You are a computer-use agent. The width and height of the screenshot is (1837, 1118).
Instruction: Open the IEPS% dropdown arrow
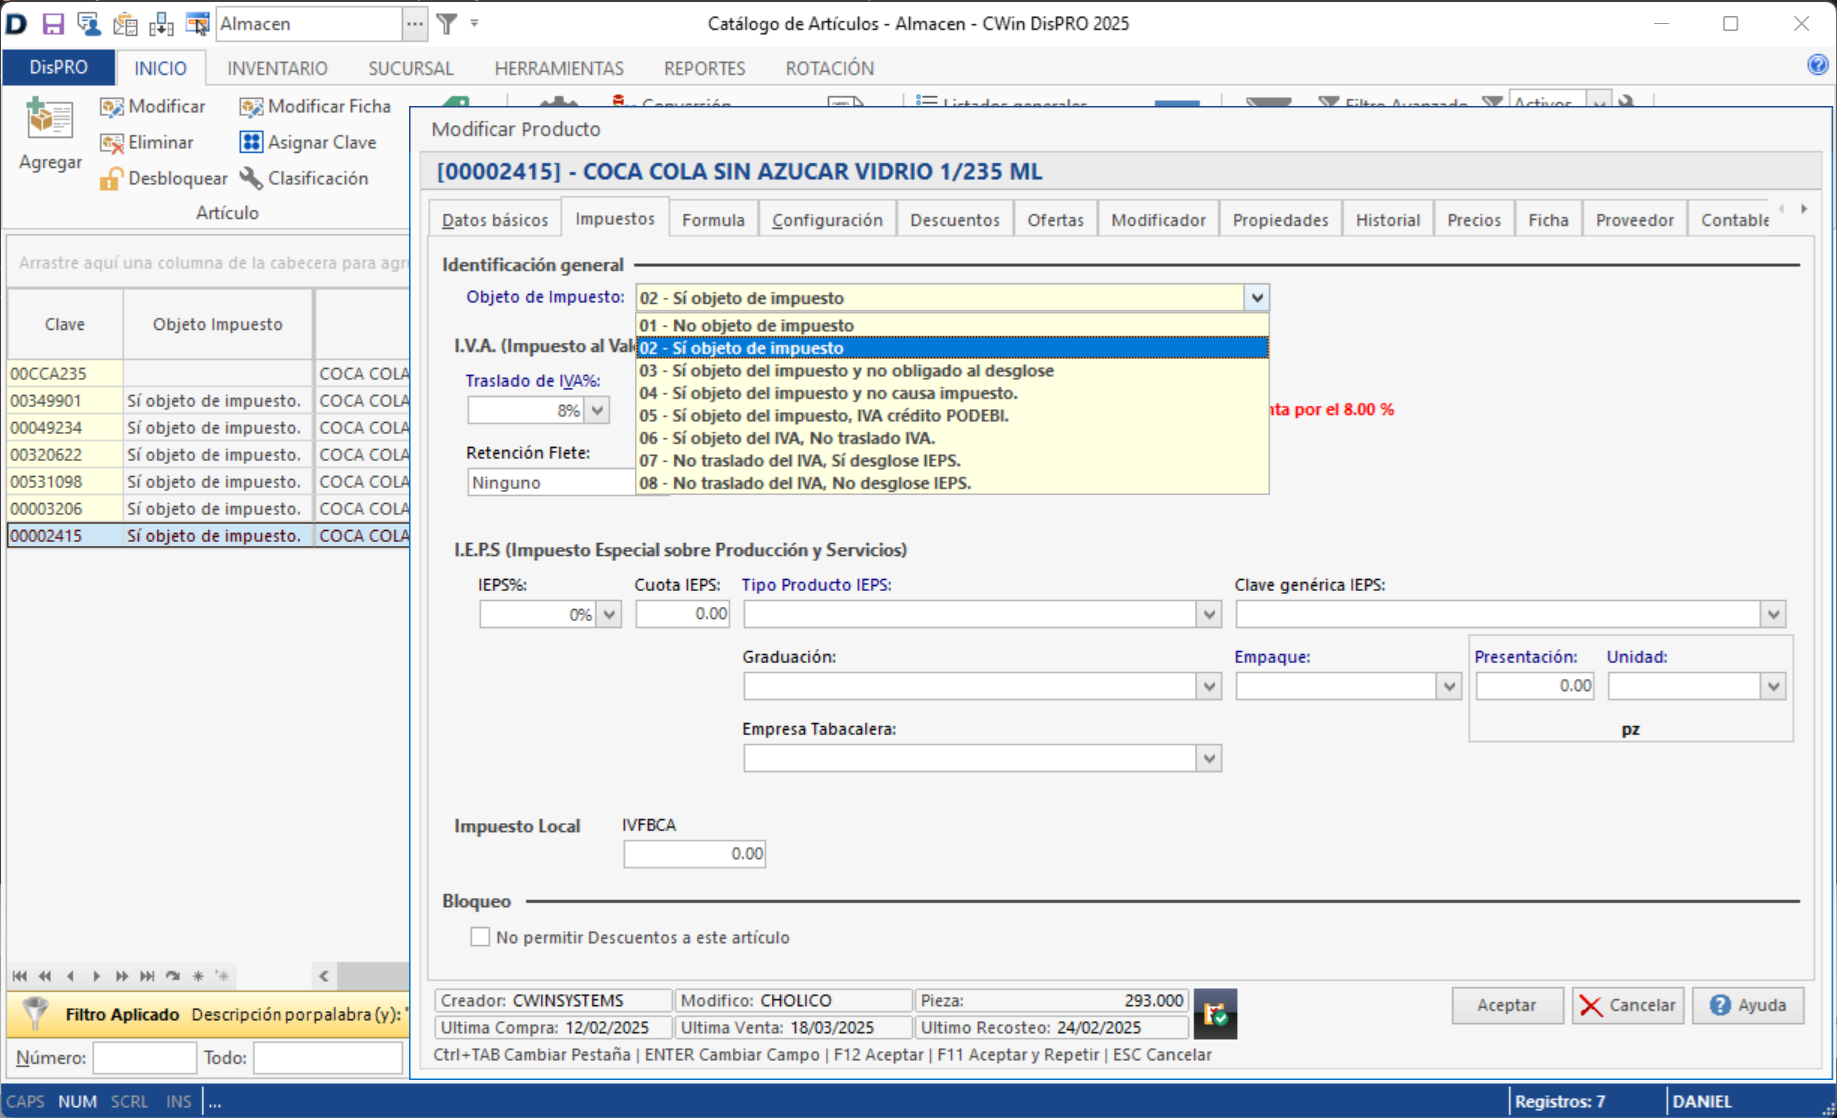(x=609, y=614)
